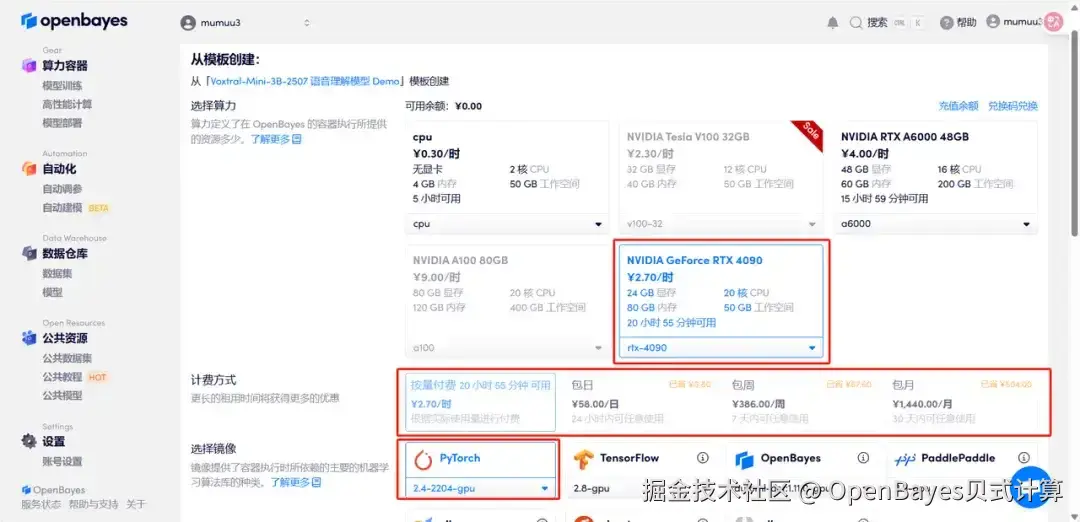This screenshot has width=1080, height=522.
Task: Open 模型 under 数据仓库
Action: (52, 292)
